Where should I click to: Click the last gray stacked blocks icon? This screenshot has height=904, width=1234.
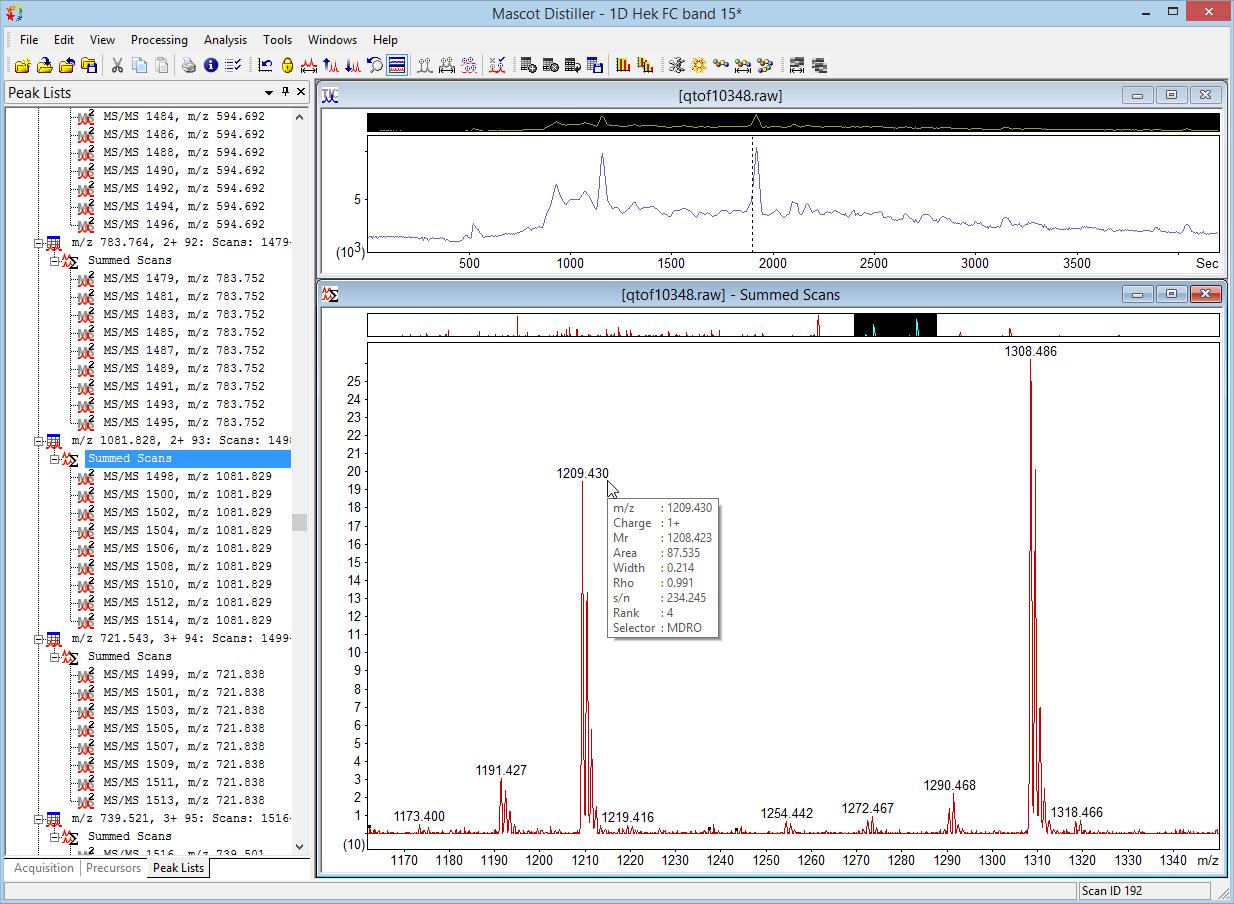[819, 66]
